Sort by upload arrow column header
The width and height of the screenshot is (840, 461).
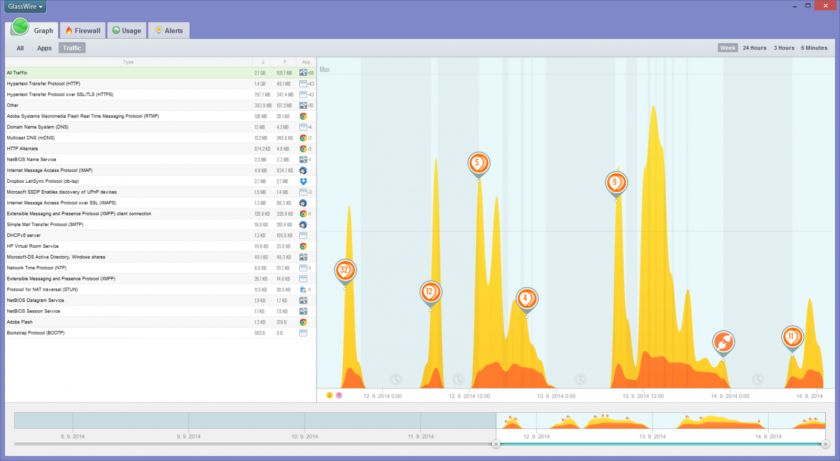pyautogui.click(x=284, y=62)
